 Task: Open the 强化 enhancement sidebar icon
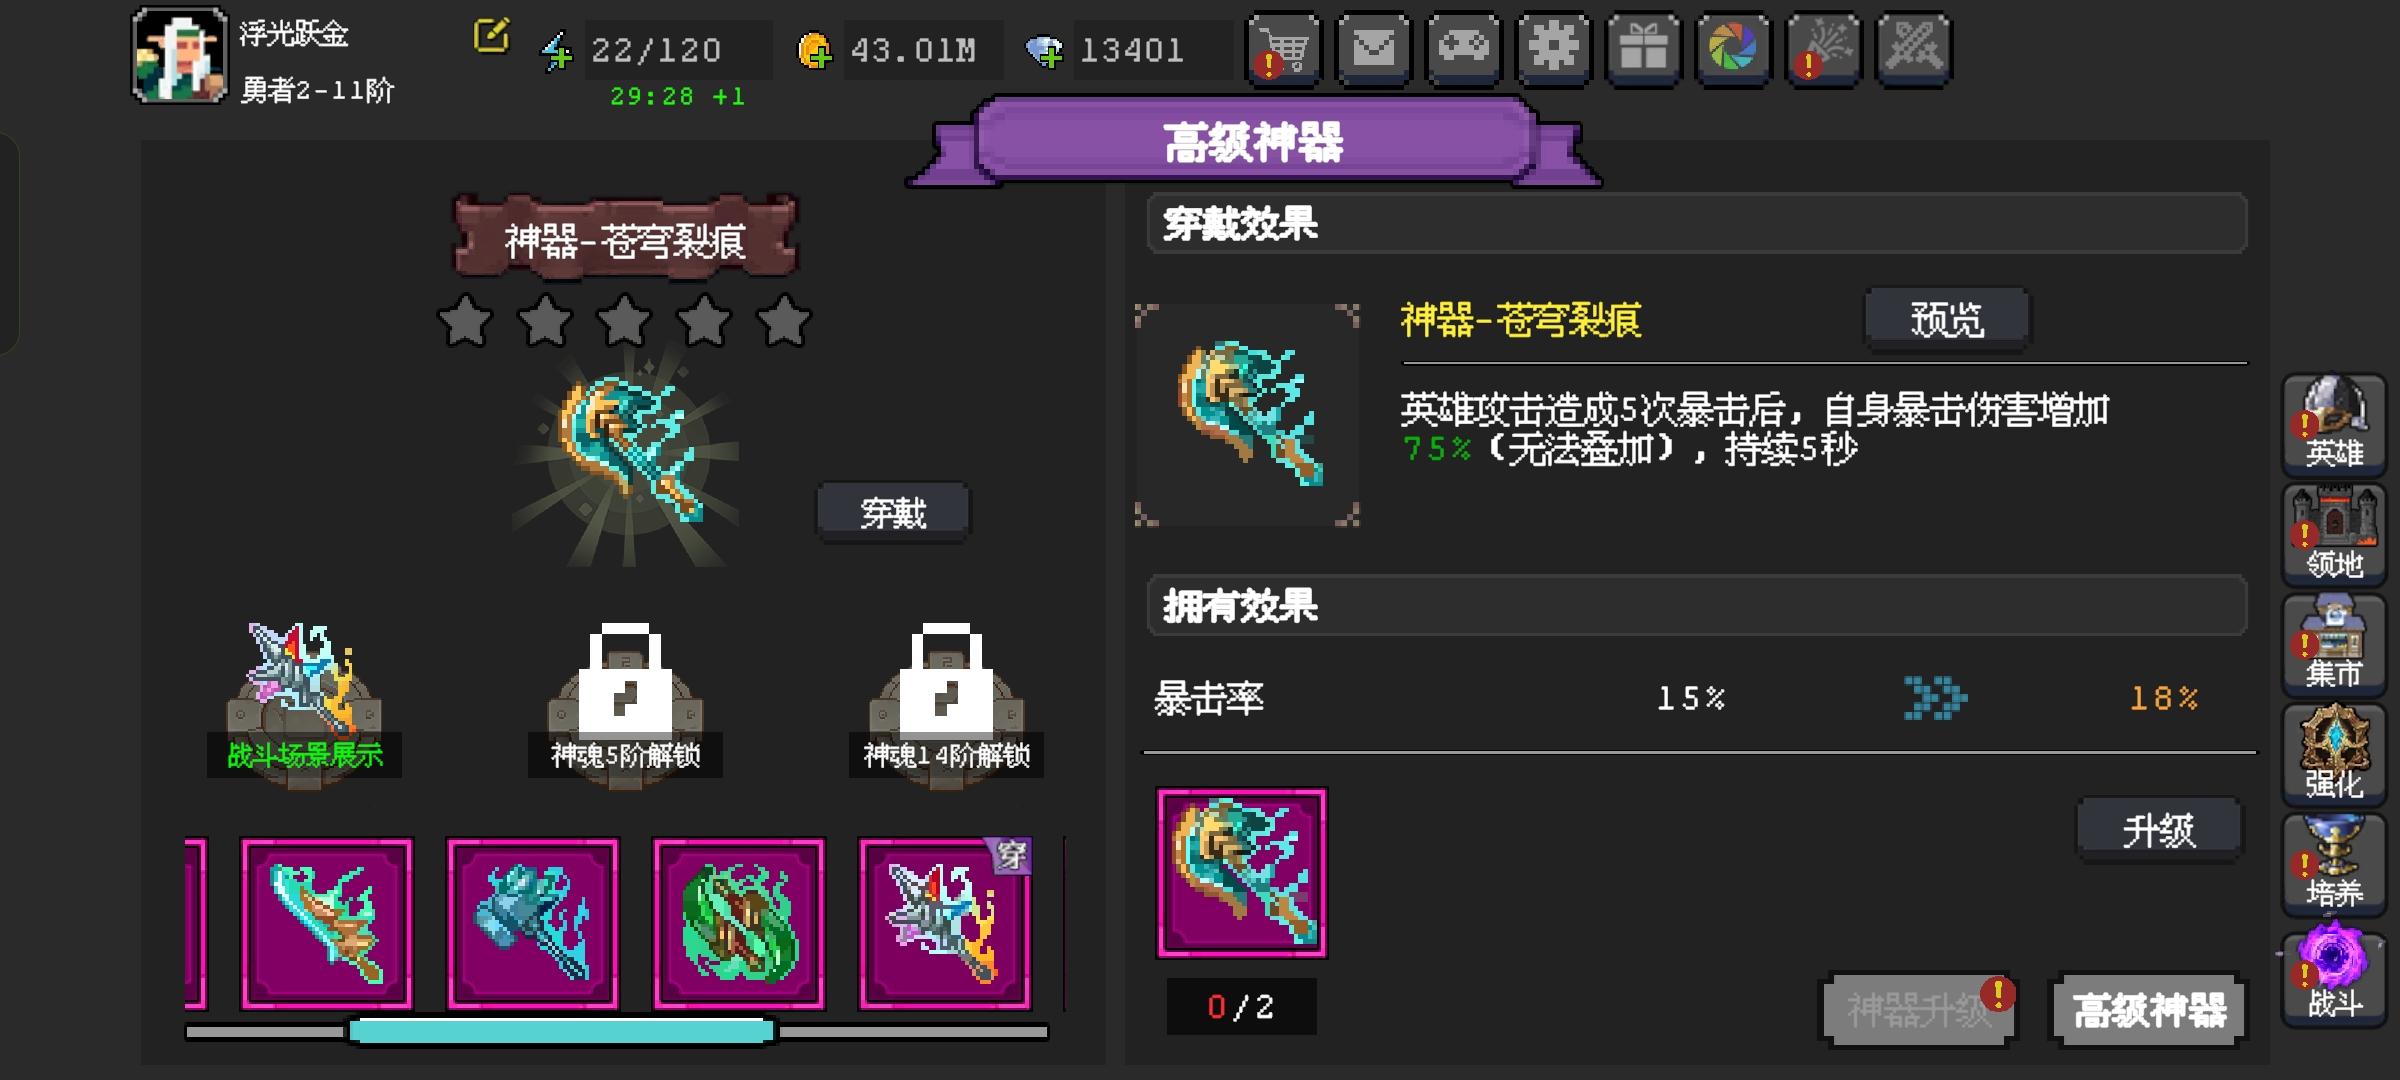(2334, 754)
